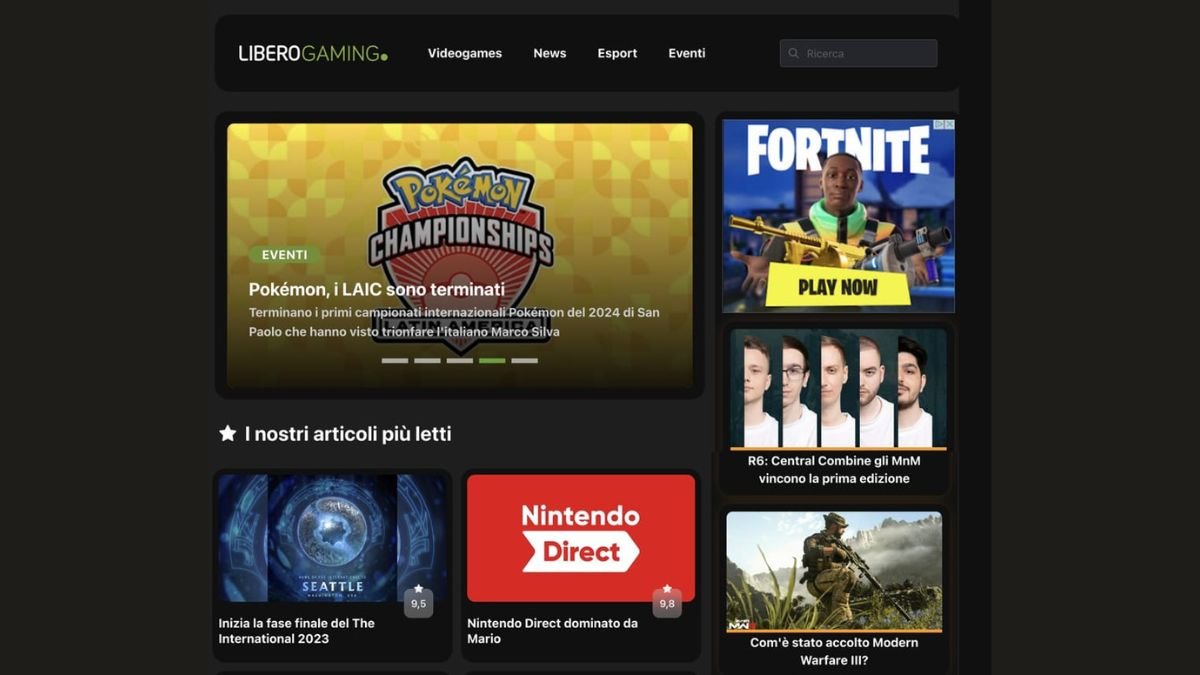Screen dimensions: 1200x675
Task: Click the AdChoices triangle icon on Fortnite ad
Action: click(940, 125)
